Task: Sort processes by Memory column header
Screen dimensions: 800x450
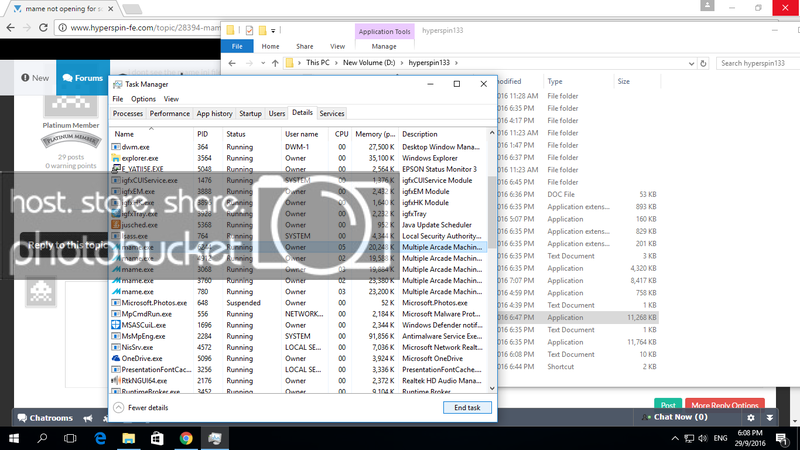Action: (375, 133)
